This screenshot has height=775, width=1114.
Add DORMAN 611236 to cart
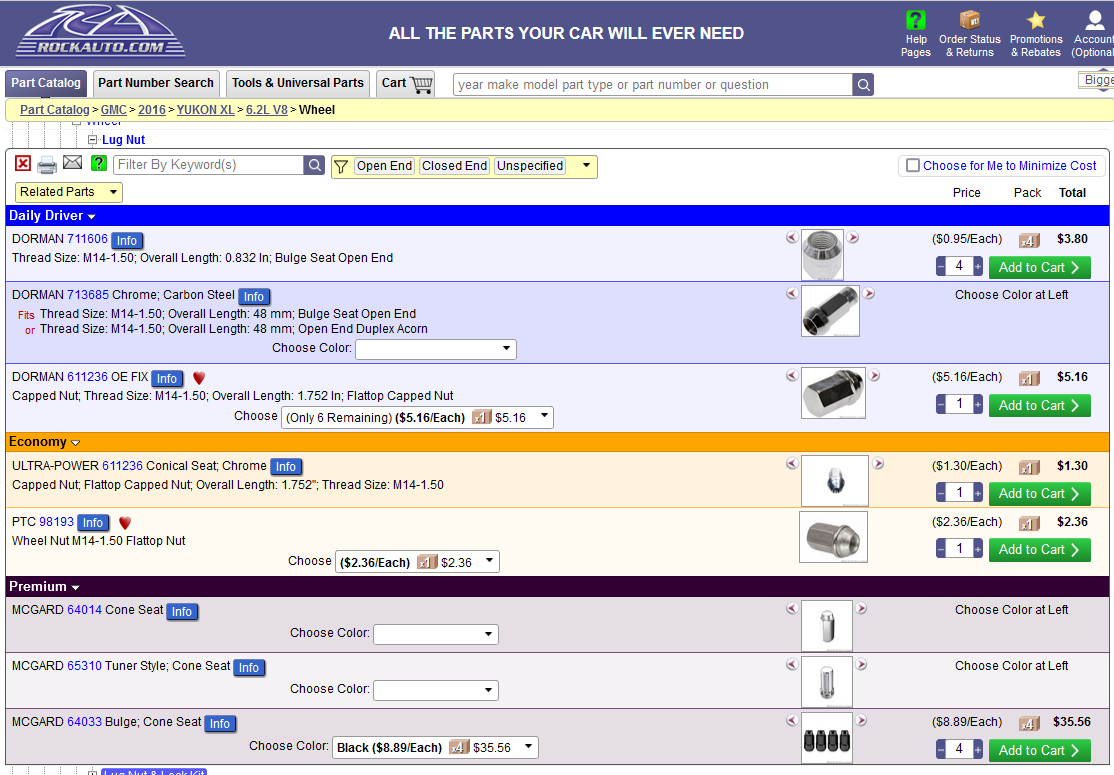point(1039,405)
